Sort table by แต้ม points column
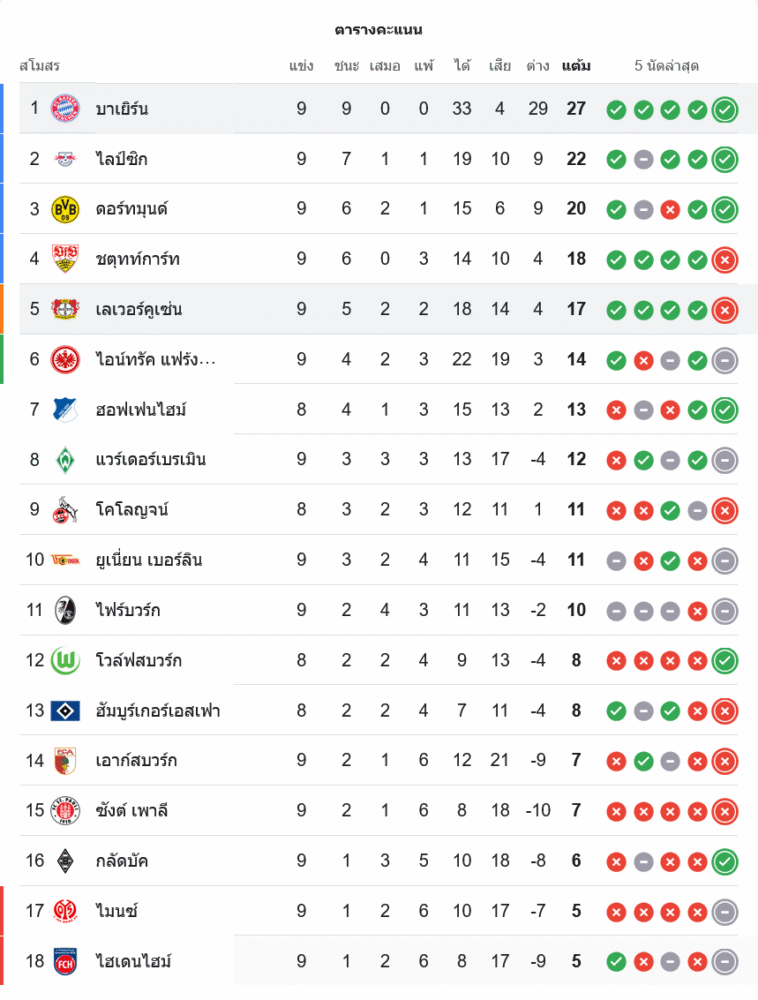This screenshot has width=758, height=1000. coord(576,67)
